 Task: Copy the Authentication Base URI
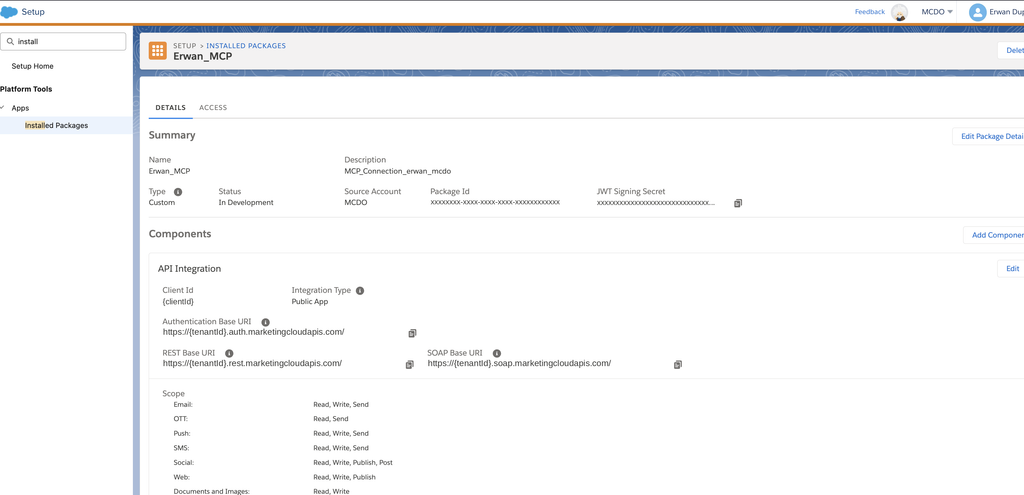(412, 333)
